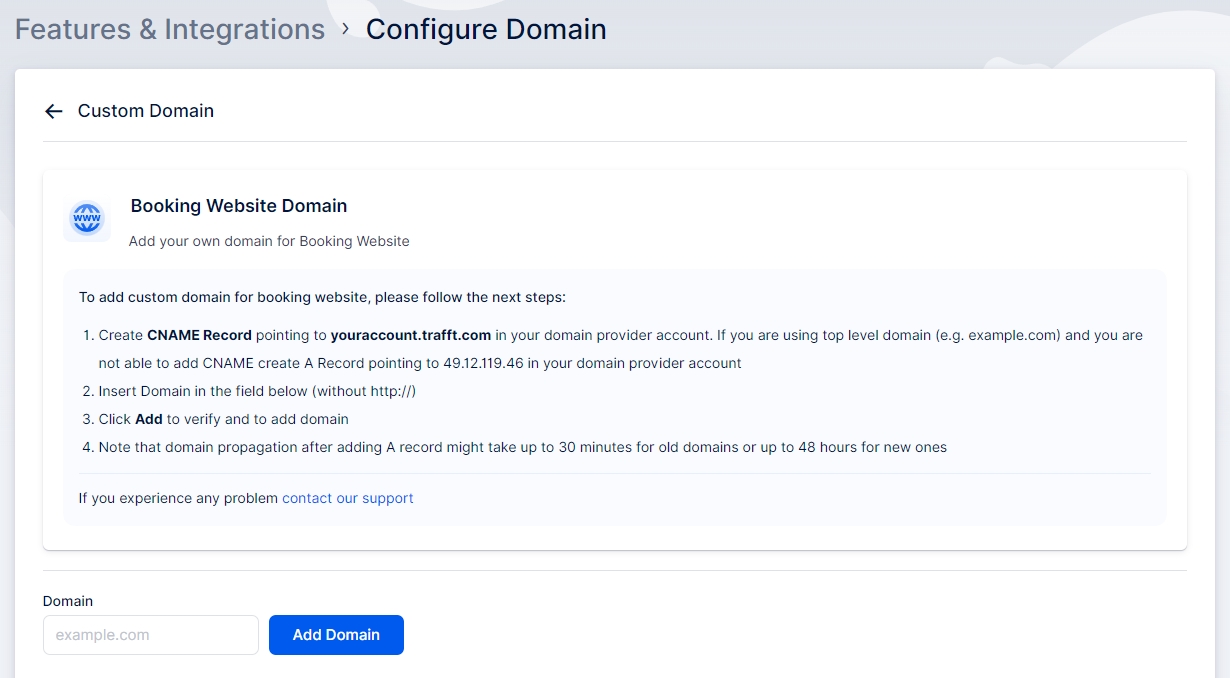Click the Booking Website Domain heading
The height and width of the screenshot is (678, 1230).
point(239,206)
